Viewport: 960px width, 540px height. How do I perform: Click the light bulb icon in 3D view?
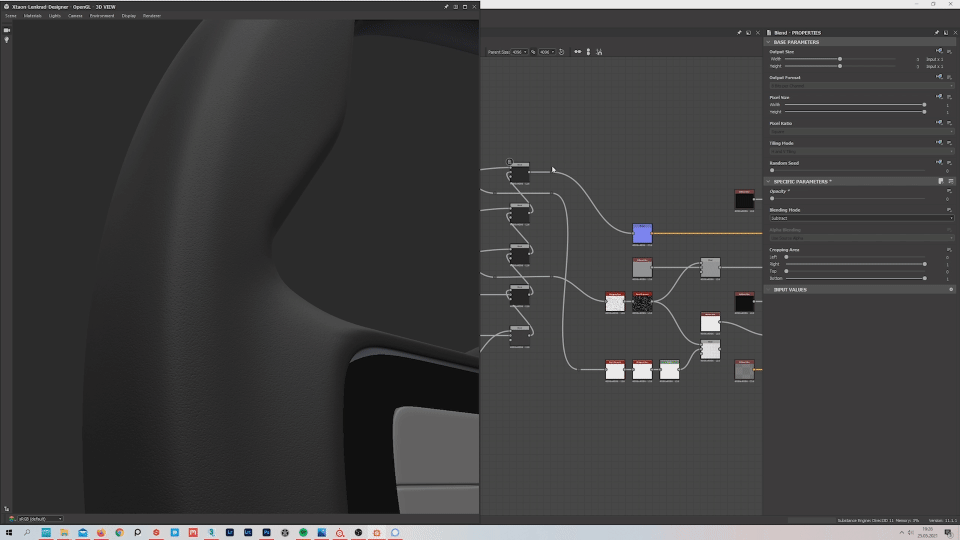(x=7, y=40)
